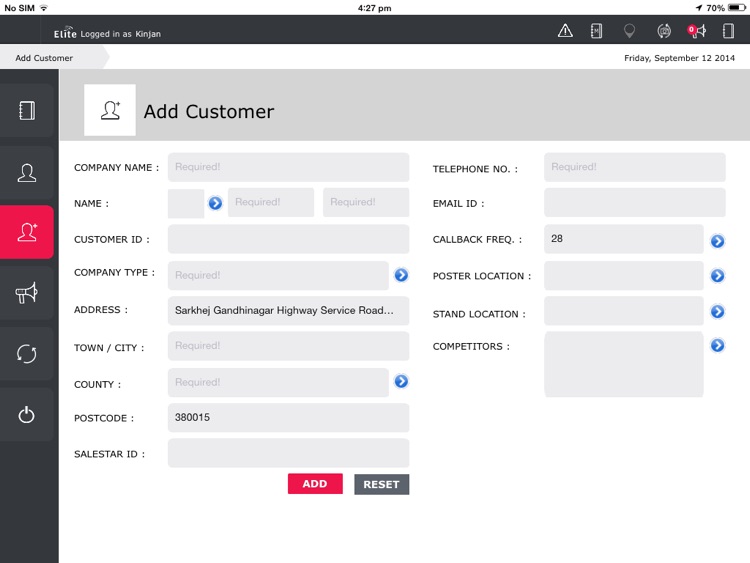Image resolution: width=750 pixels, height=563 pixels.
Task: Open the notebook icon in the sidebar
Action: coord(27,111)
